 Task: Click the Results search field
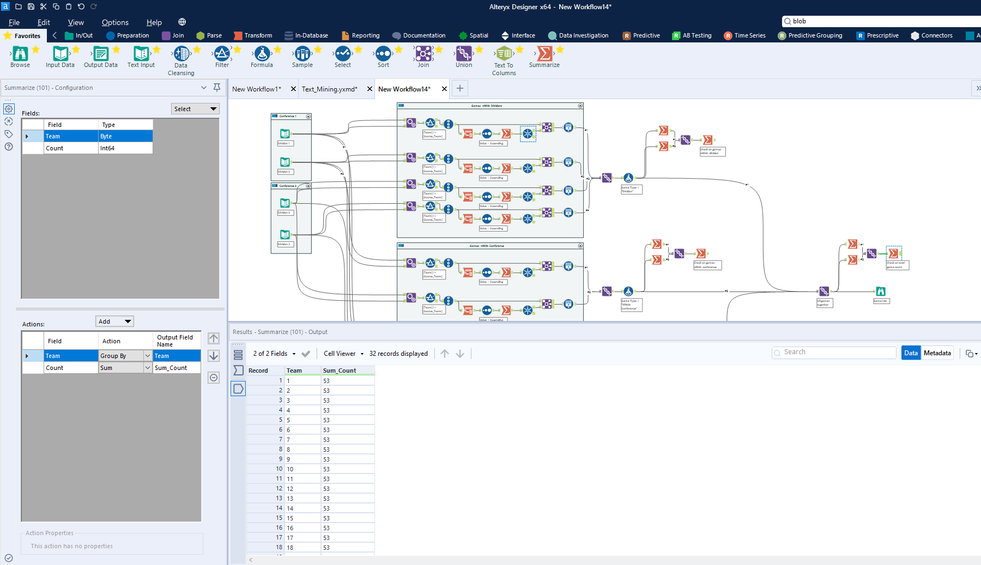[834, 352]
